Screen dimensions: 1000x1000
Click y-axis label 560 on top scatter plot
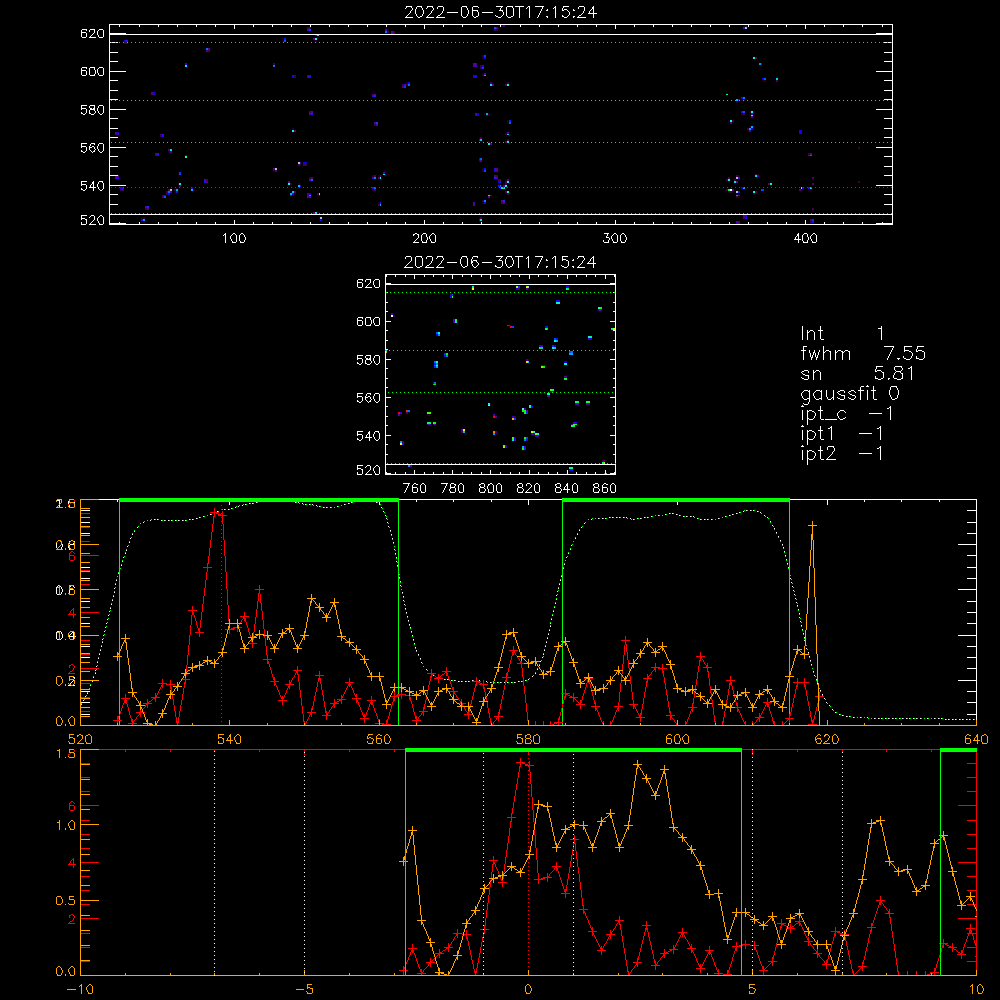pos(92,147)
